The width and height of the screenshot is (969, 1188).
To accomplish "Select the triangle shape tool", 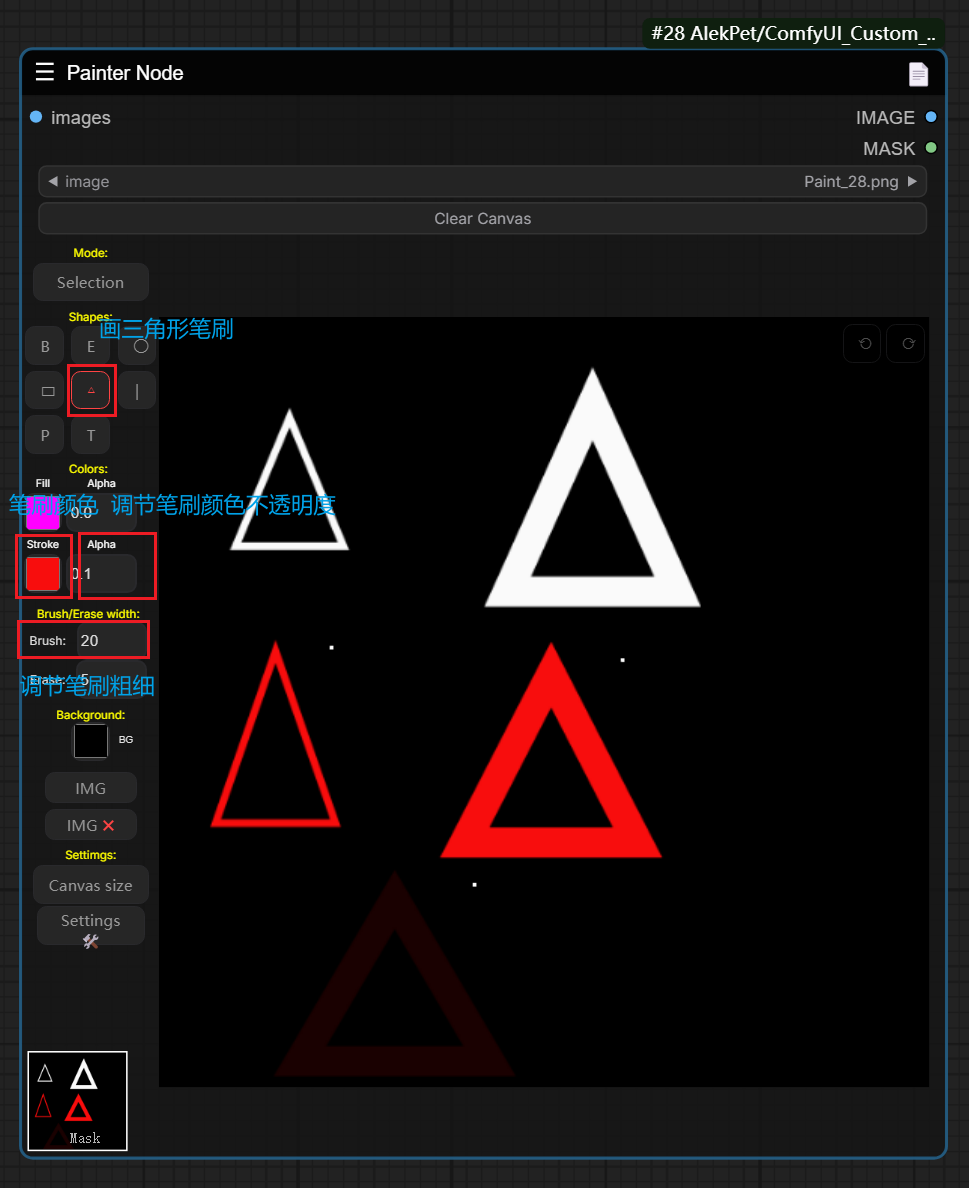I will pyautogui.click(x=91, y=390).
